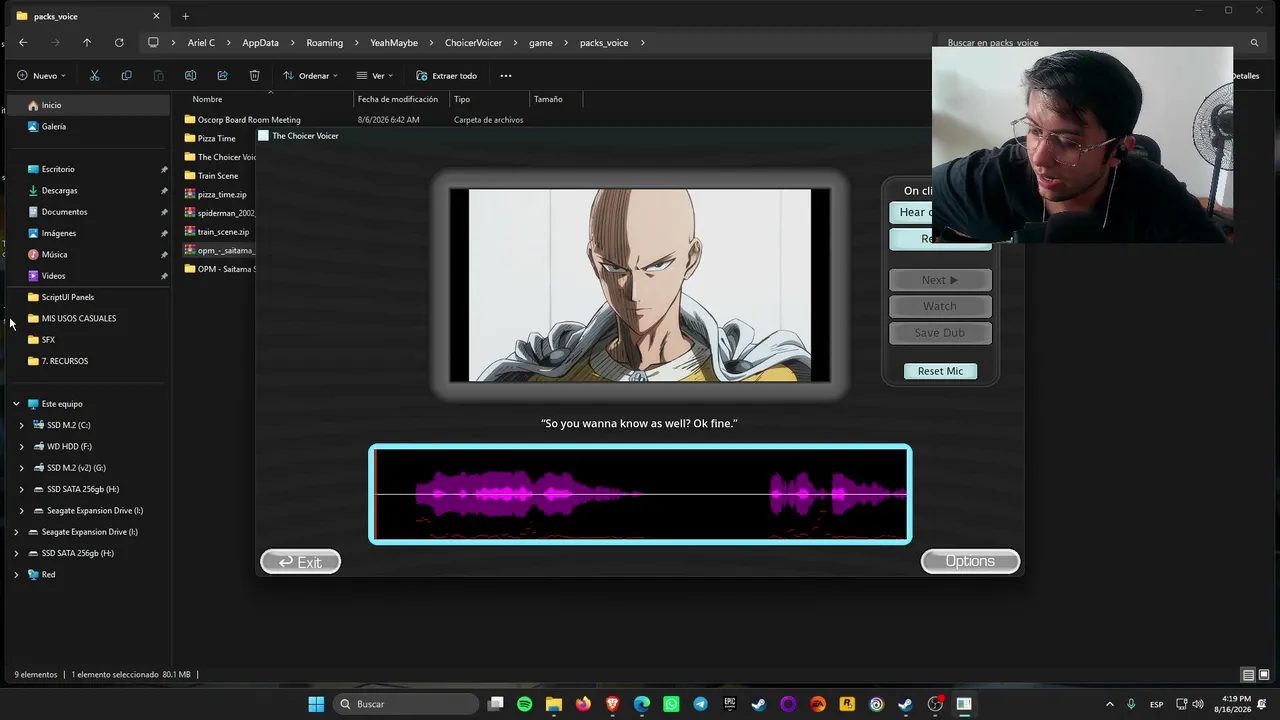Expand the SSD M.2 (C:) drive node

point(22,425)
